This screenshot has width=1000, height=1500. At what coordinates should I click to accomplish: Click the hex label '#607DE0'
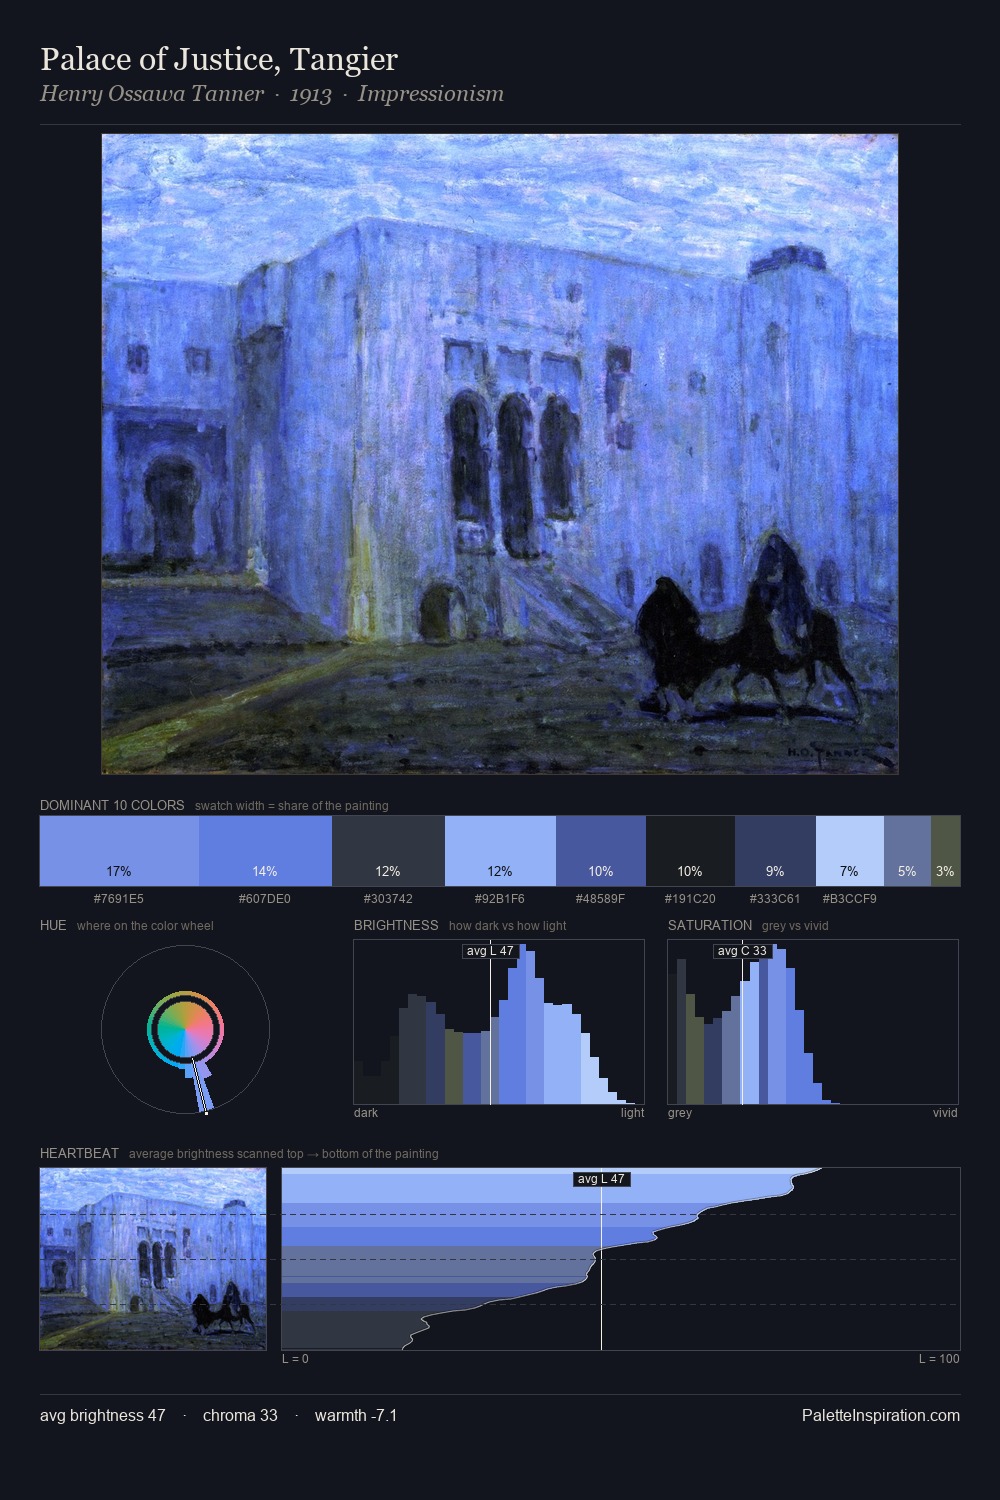pos(265,899)
